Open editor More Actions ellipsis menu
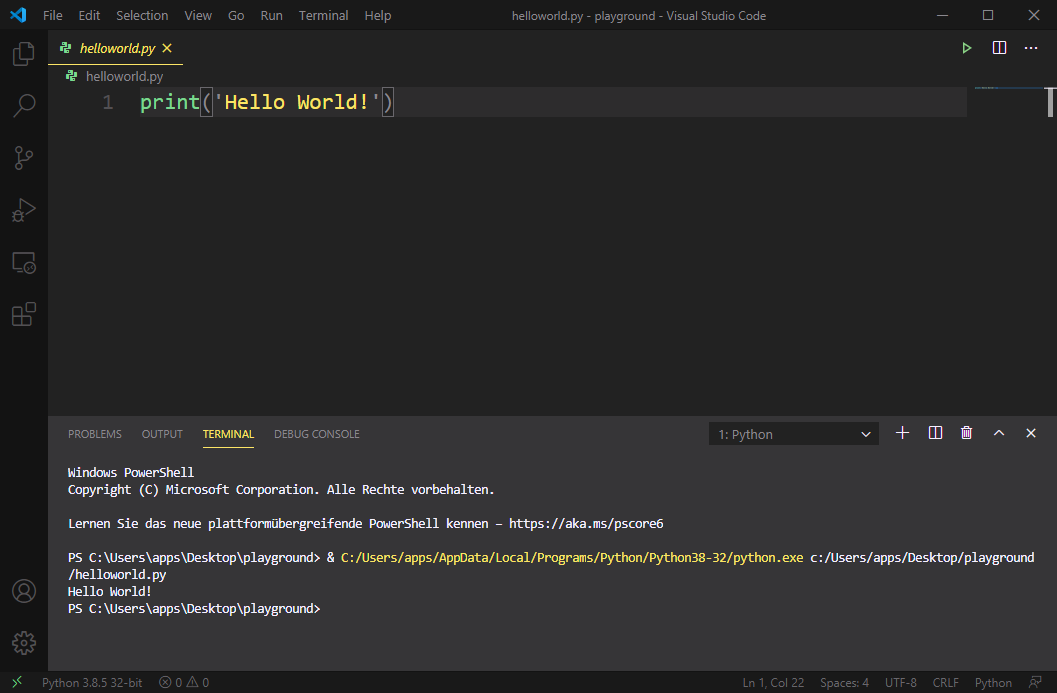The image size is (1057, 693). pos(1031,48)
